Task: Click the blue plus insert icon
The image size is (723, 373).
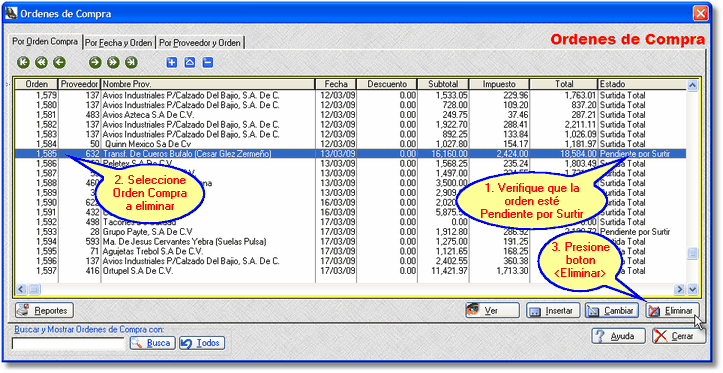Action: coord(172,62)
